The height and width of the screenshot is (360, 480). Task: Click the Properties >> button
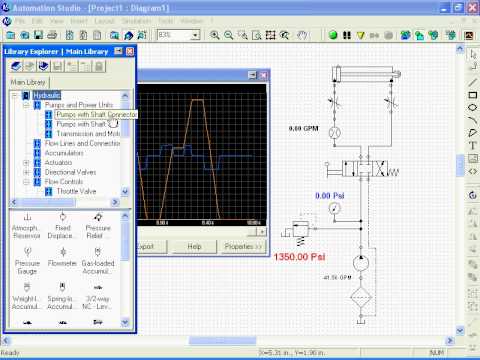(243, 247)
